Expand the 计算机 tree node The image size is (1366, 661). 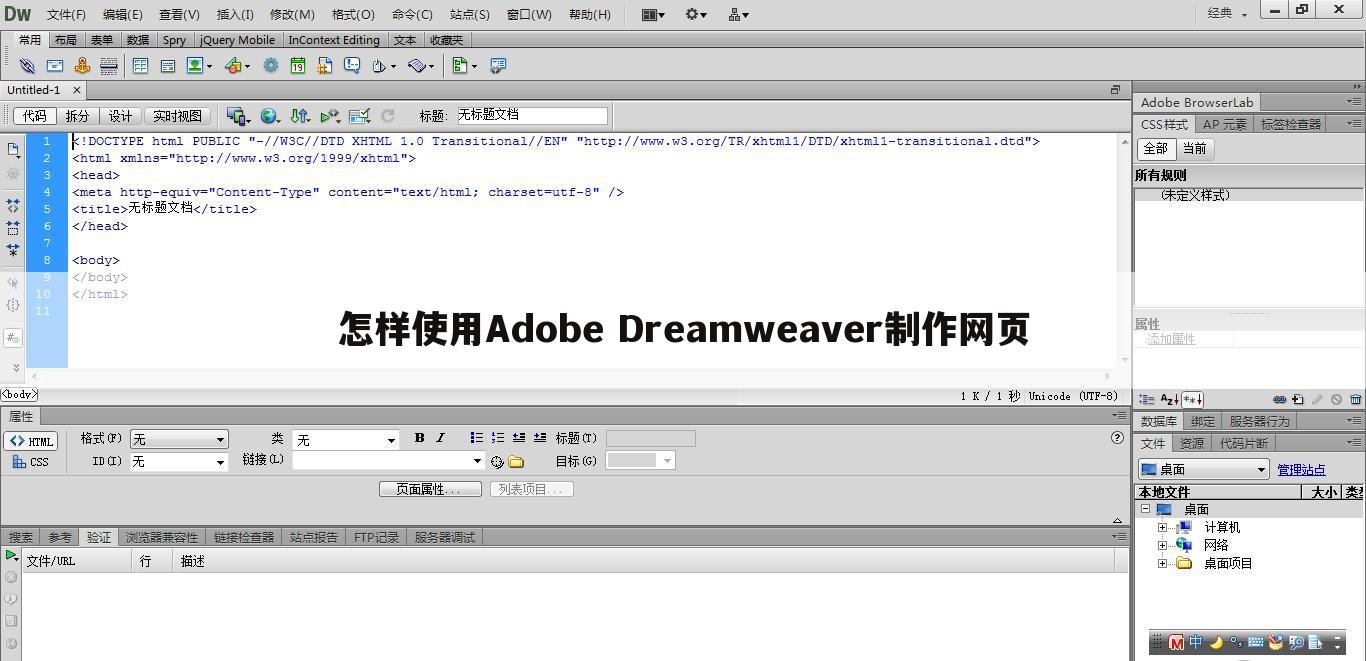[x=1161, y=527]
